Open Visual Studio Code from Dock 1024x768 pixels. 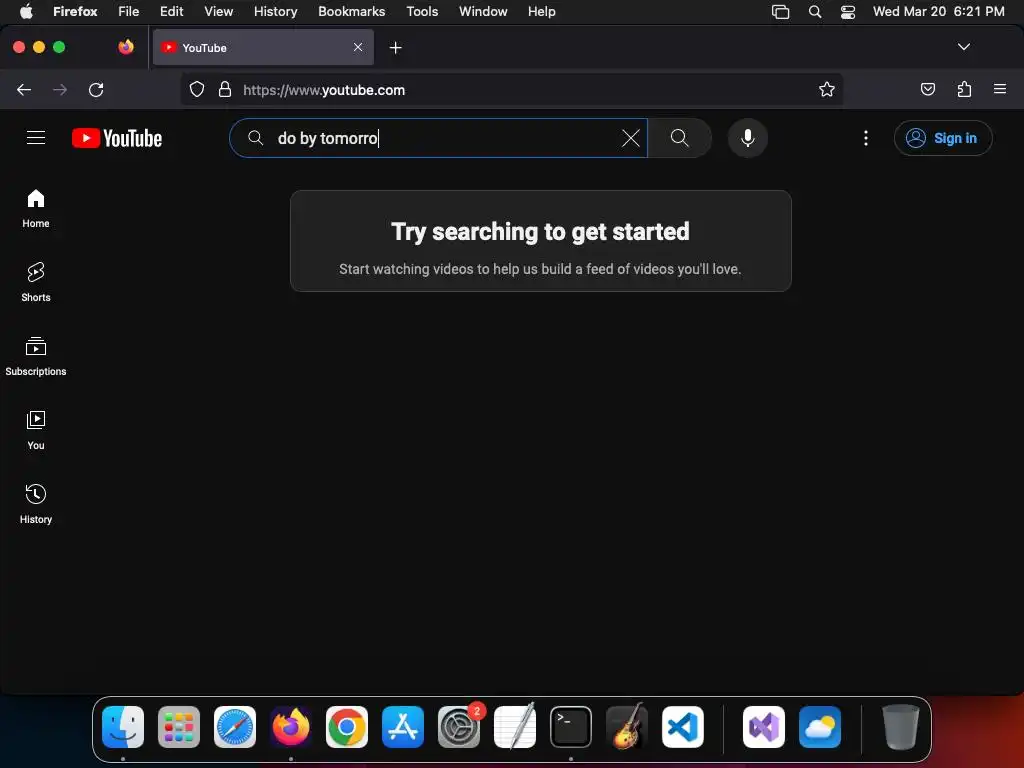(x=682, y=727)
